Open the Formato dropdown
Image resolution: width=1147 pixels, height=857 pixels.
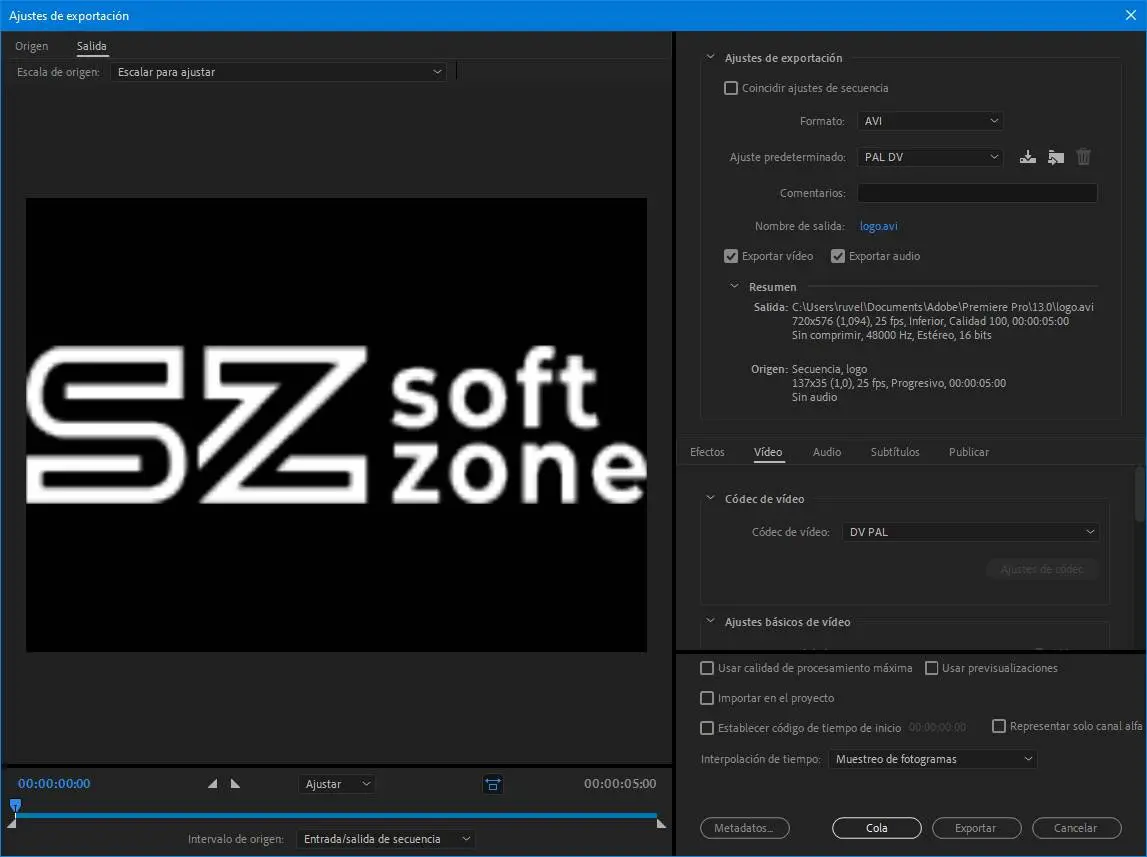tap(930, 121)
